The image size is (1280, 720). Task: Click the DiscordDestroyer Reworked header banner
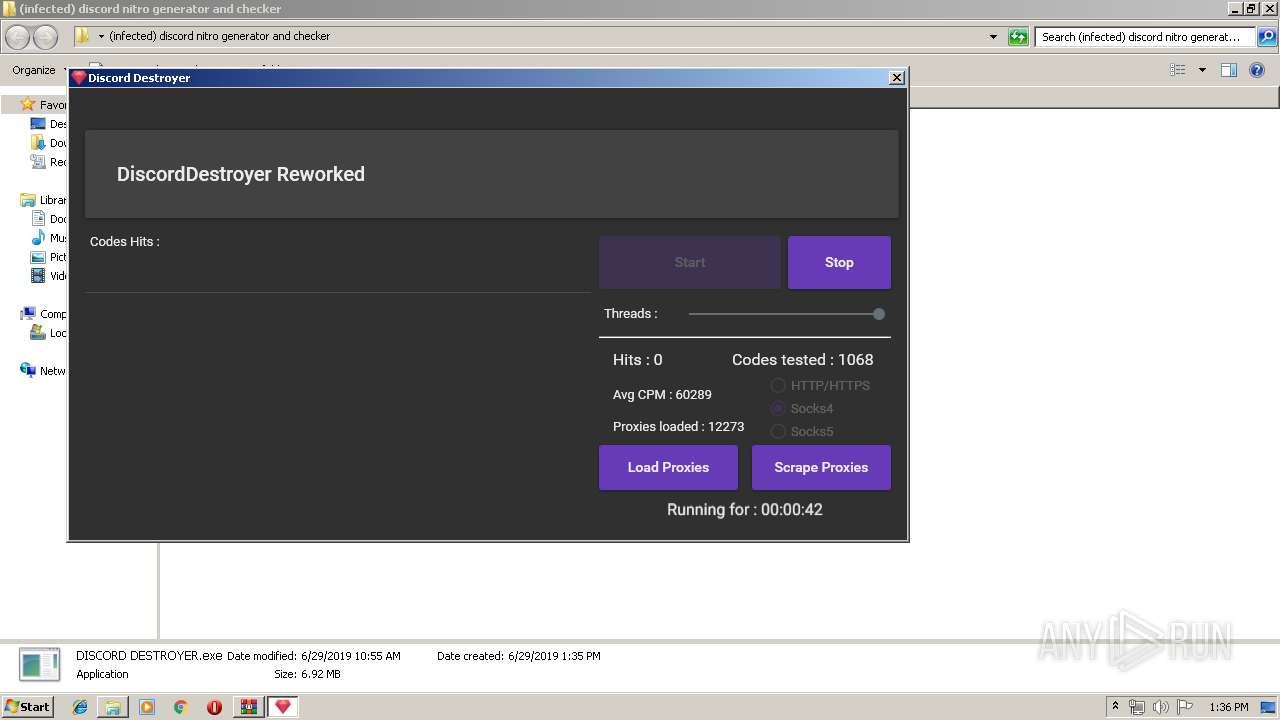coord(491,174)
